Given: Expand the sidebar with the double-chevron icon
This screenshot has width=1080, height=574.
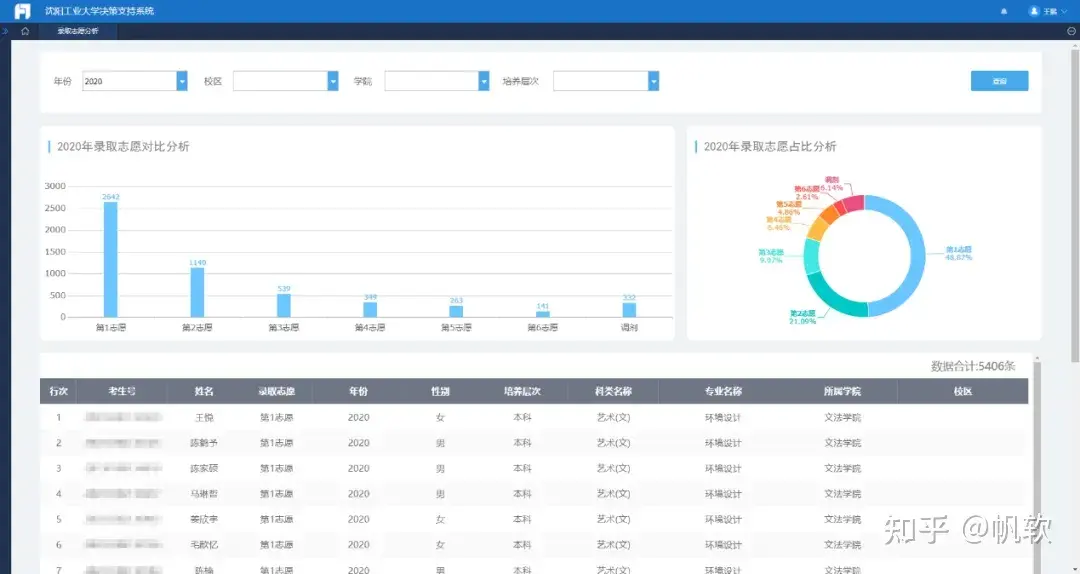Looking at the screenshot, I should 5,31.
